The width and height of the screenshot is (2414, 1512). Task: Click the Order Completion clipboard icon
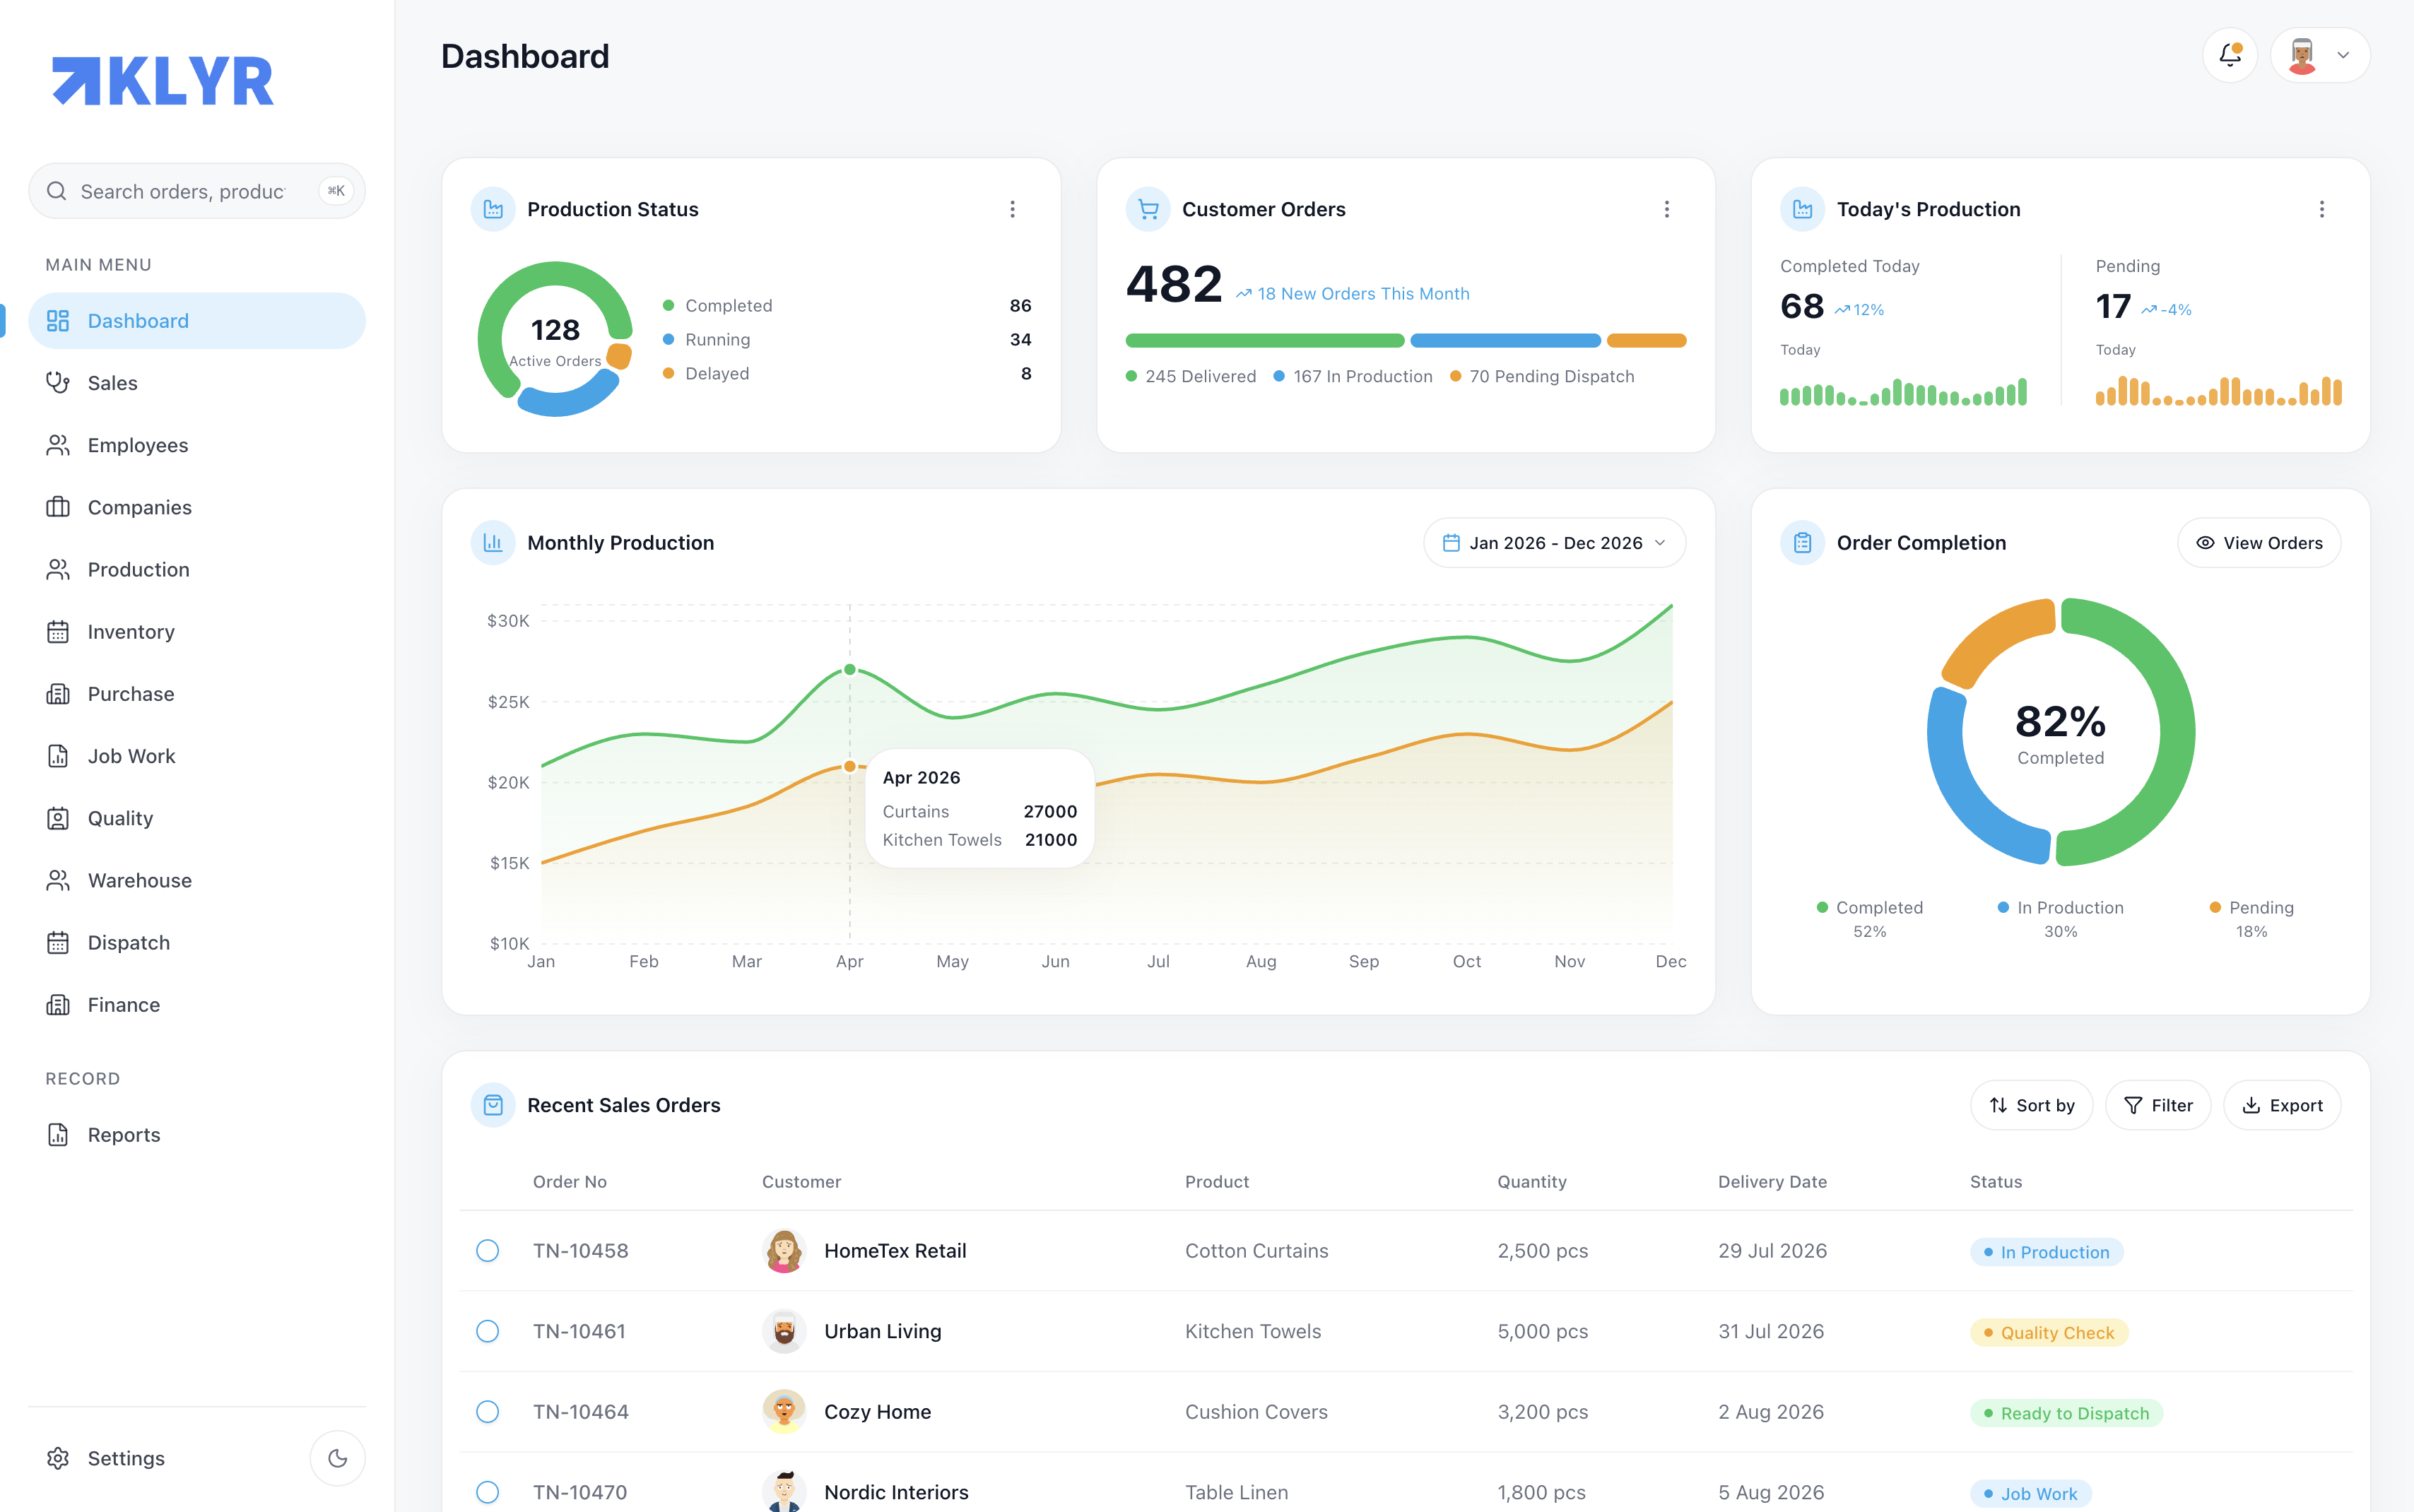pyautogui.click(x=1802, y=543)
